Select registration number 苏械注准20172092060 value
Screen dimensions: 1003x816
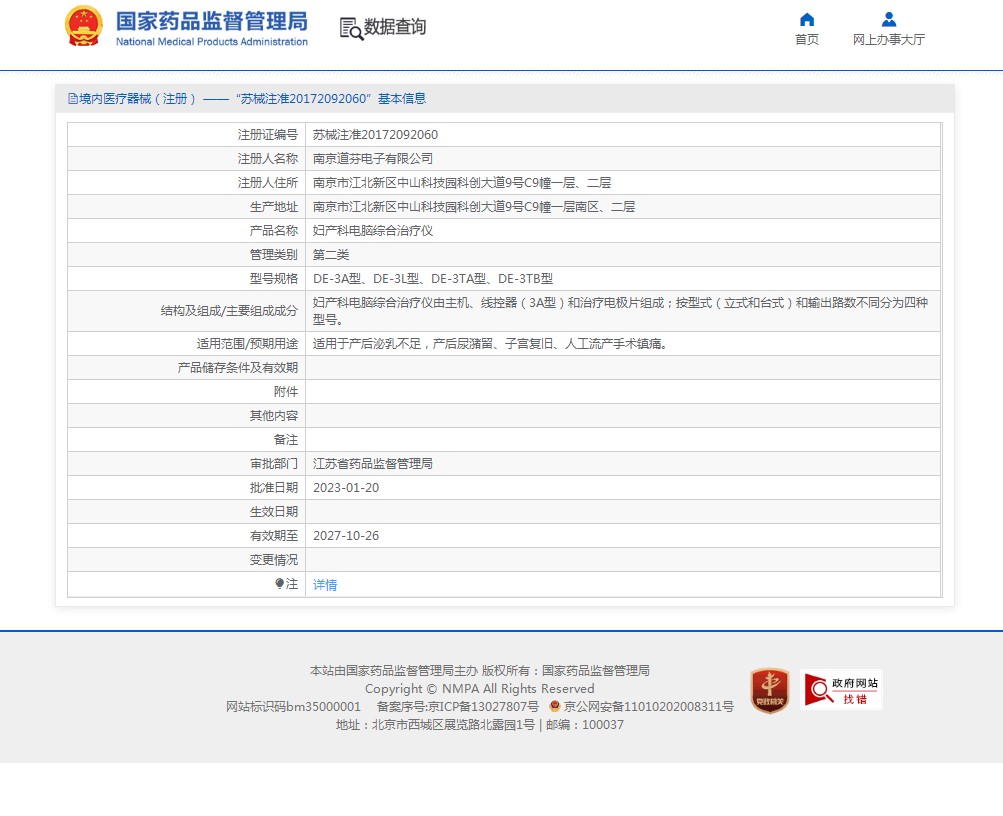coord(375,135)
